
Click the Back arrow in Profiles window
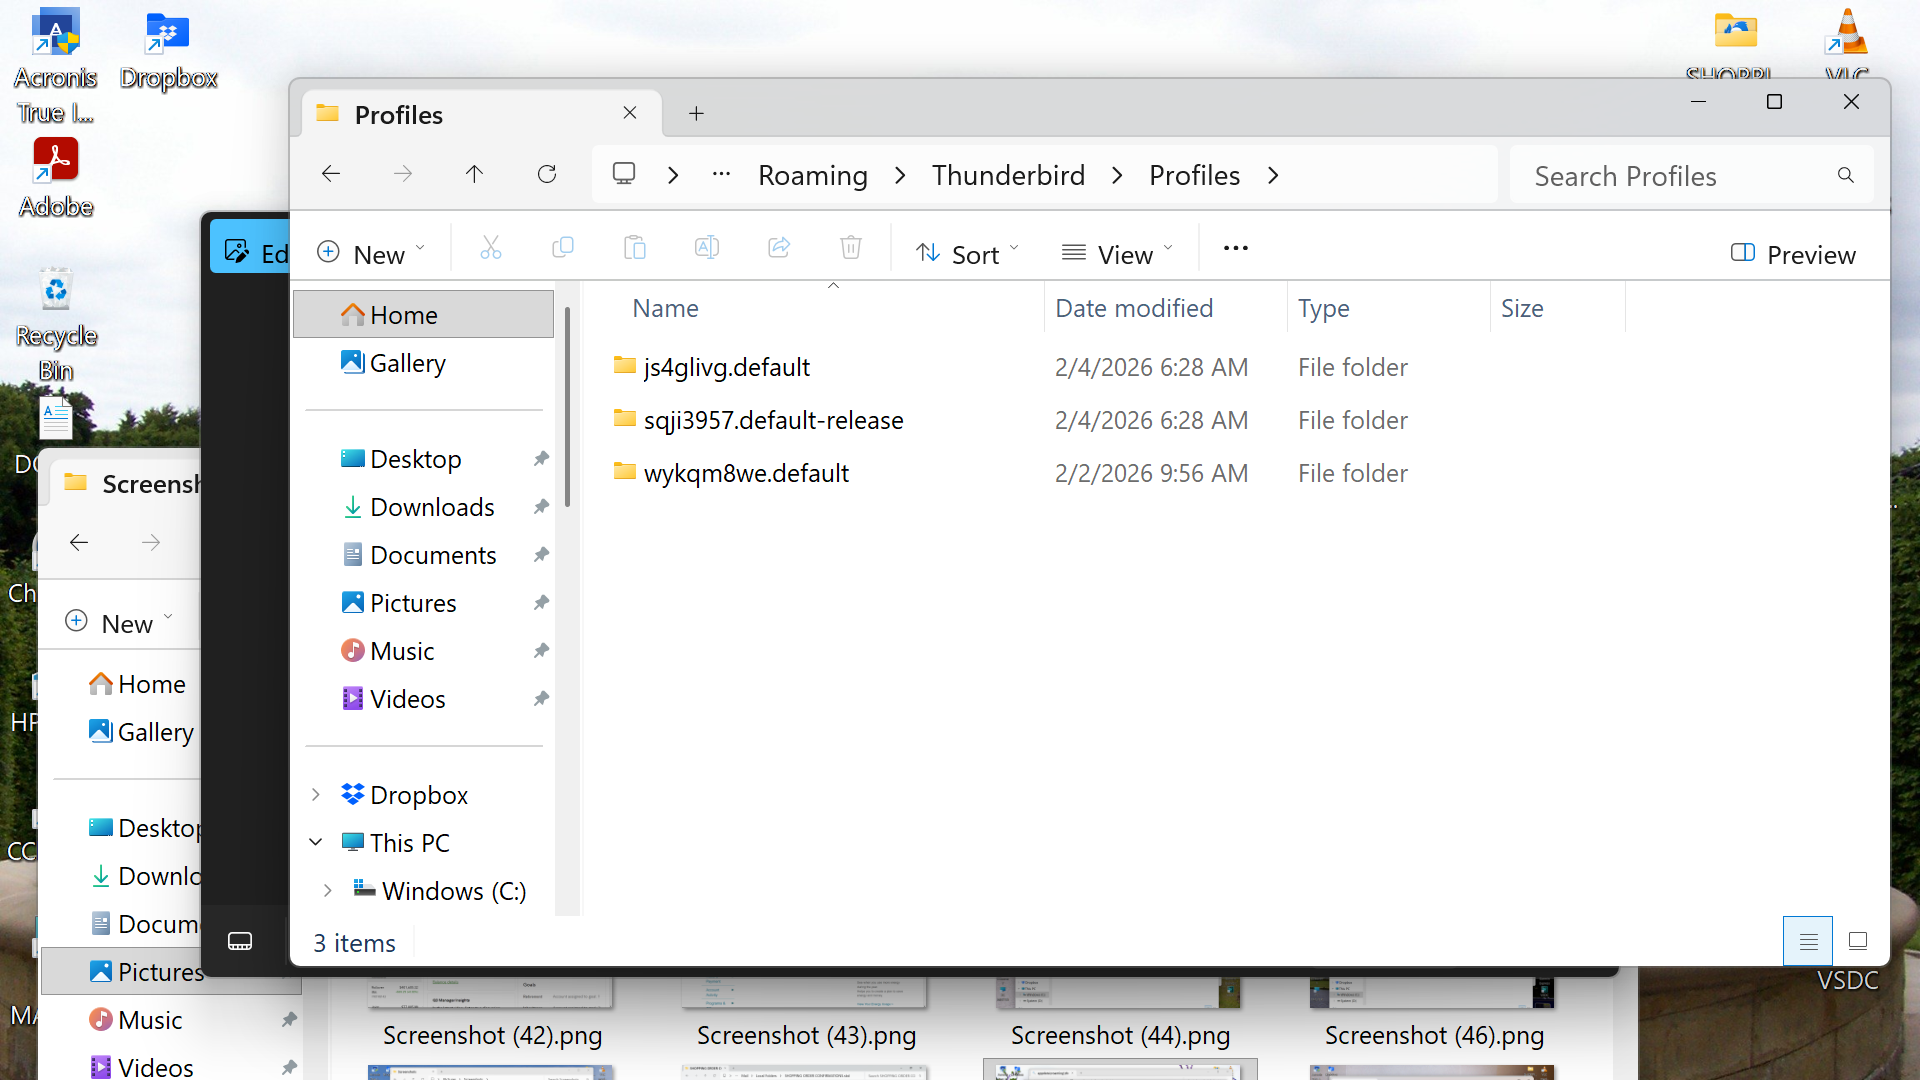[331, 175]
